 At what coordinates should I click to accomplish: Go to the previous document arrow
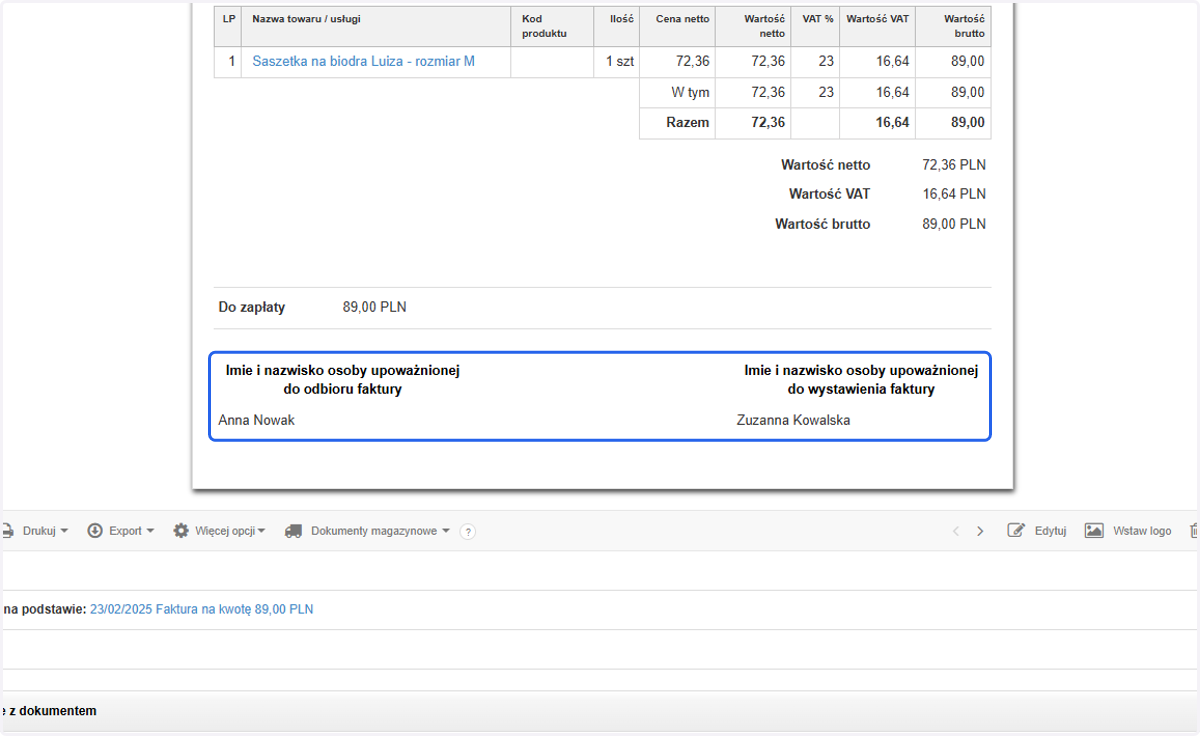pyautogui.click(x=955, y=531)
